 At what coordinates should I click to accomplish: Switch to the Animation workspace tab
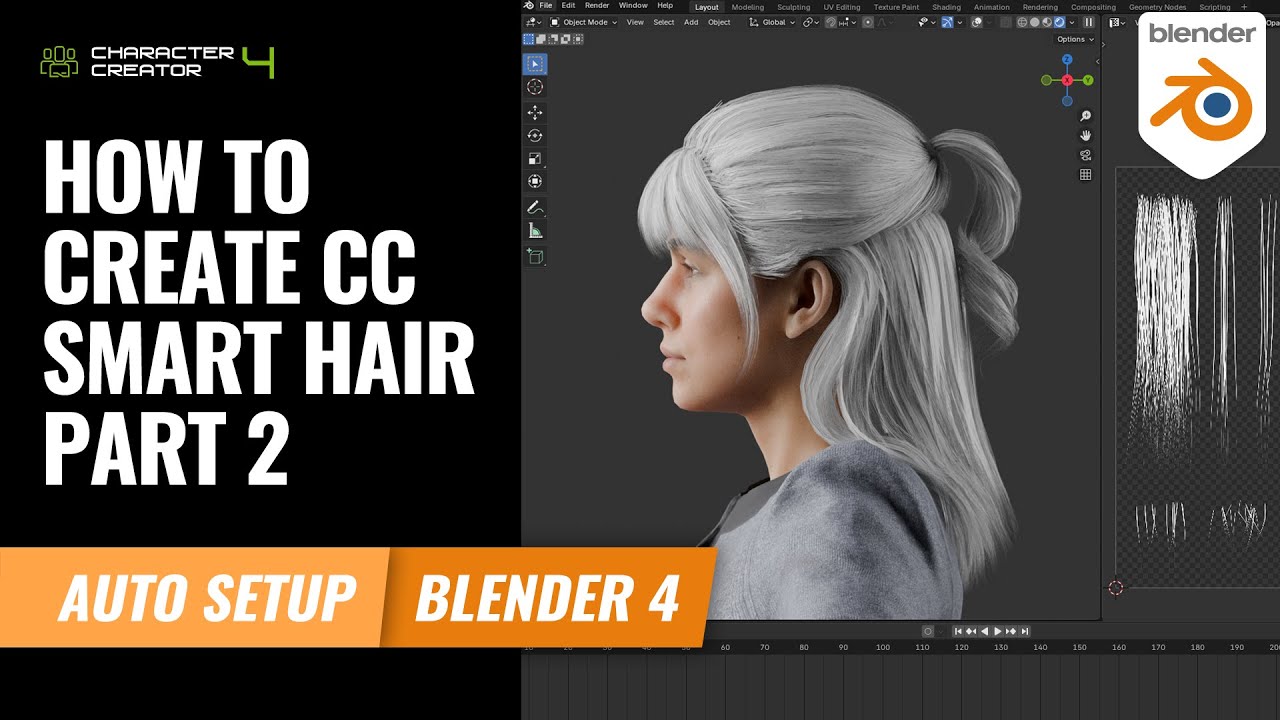click(992, 7)
